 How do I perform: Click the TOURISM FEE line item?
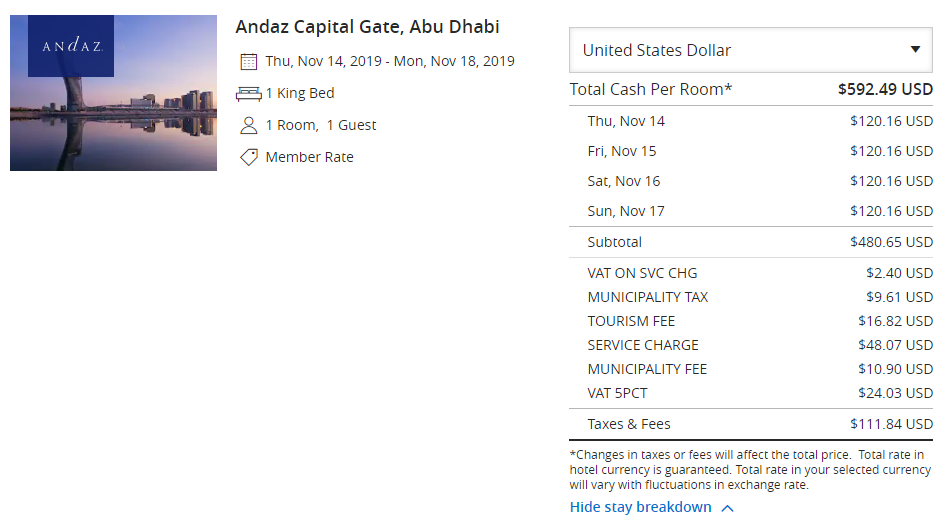(x=631, y=321)
